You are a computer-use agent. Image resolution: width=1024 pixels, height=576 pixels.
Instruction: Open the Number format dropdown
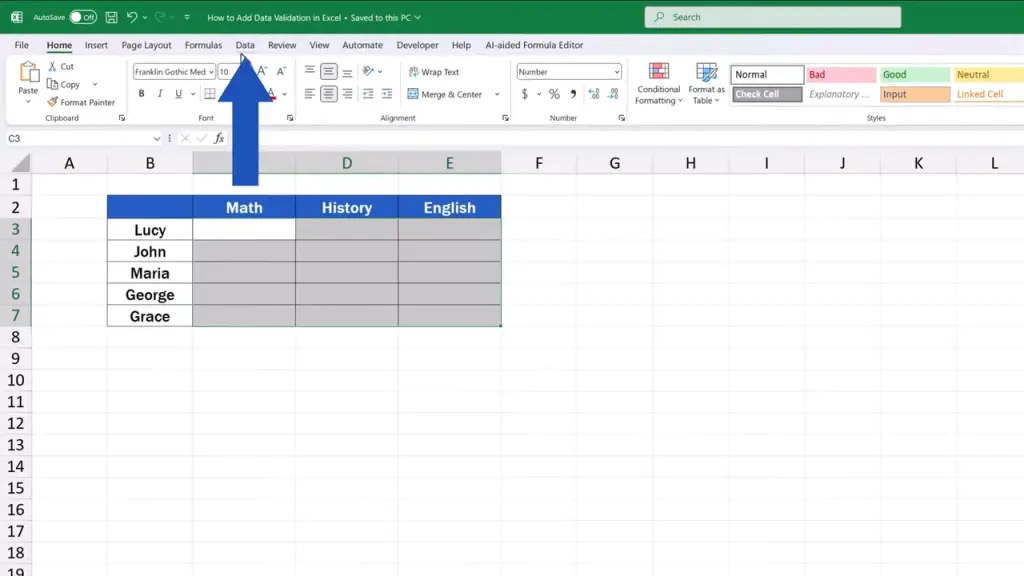pyautogui.click(x=616, y=72)
